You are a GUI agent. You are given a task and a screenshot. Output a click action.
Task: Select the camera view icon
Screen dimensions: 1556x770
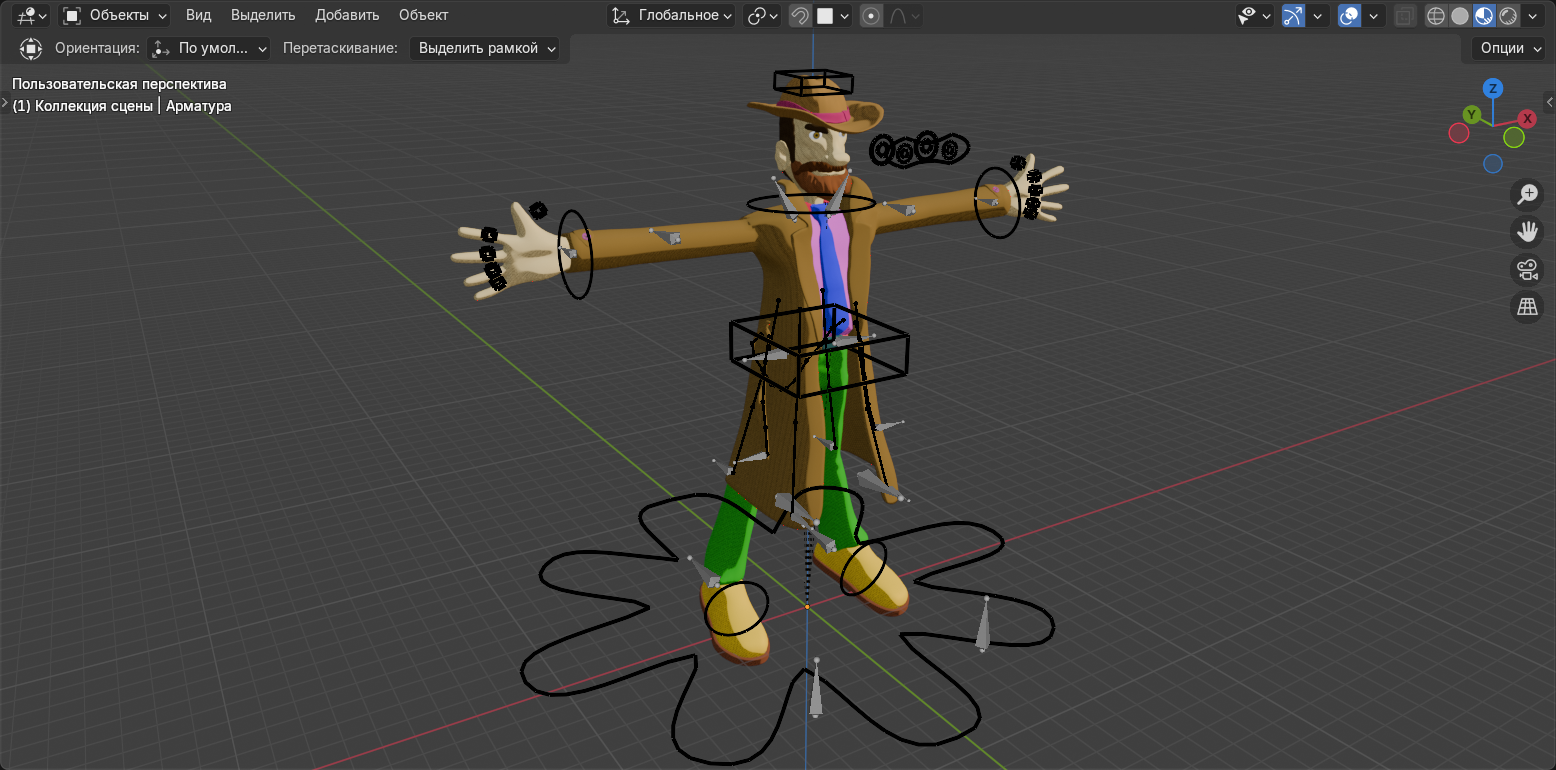[x=1527, y=269]
